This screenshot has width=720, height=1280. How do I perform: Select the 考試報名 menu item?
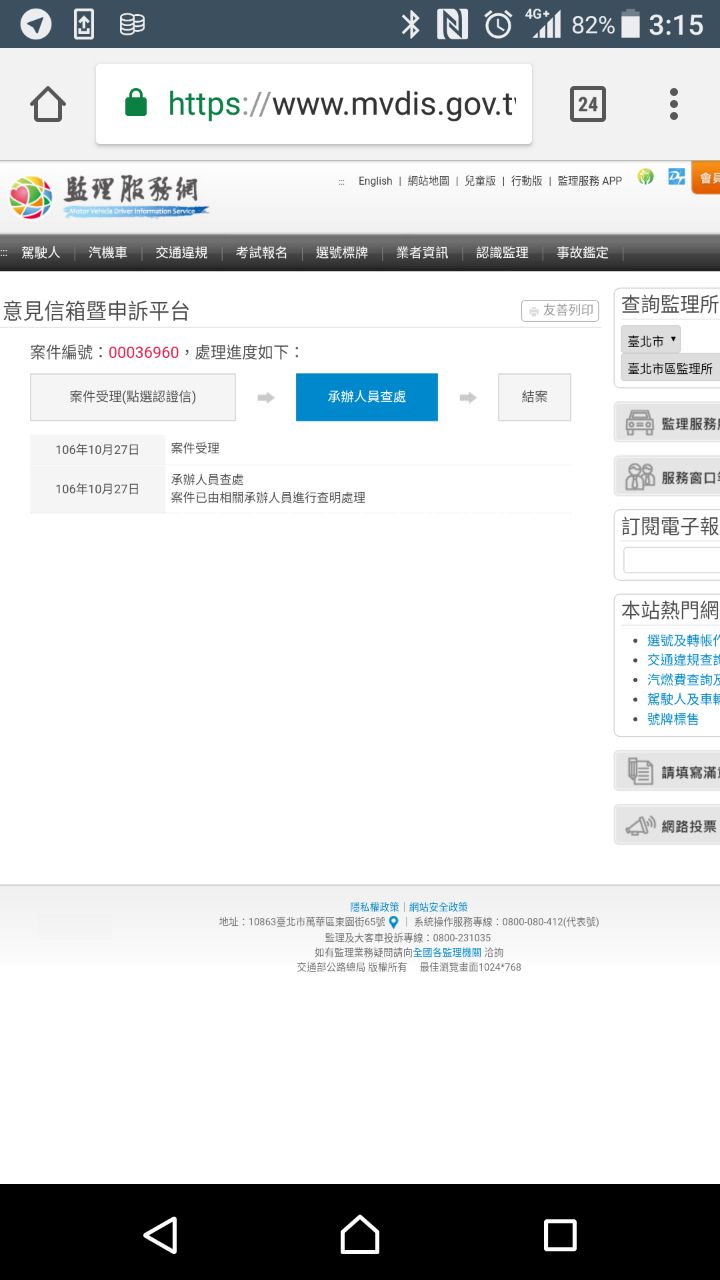(262, 253)
